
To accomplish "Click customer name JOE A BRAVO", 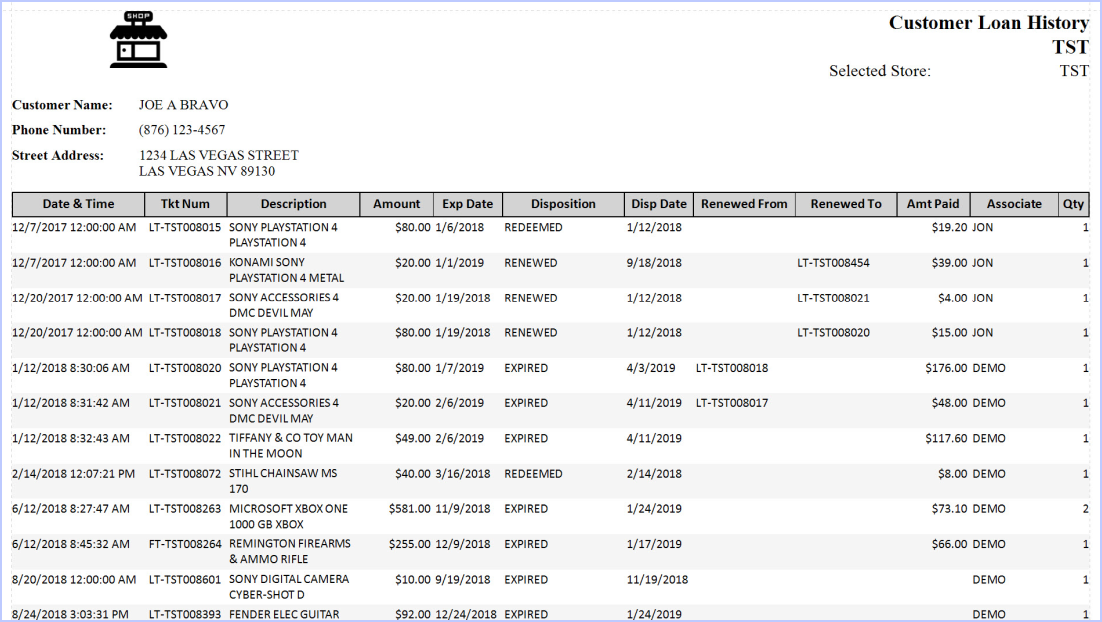I will click(183, 105).
